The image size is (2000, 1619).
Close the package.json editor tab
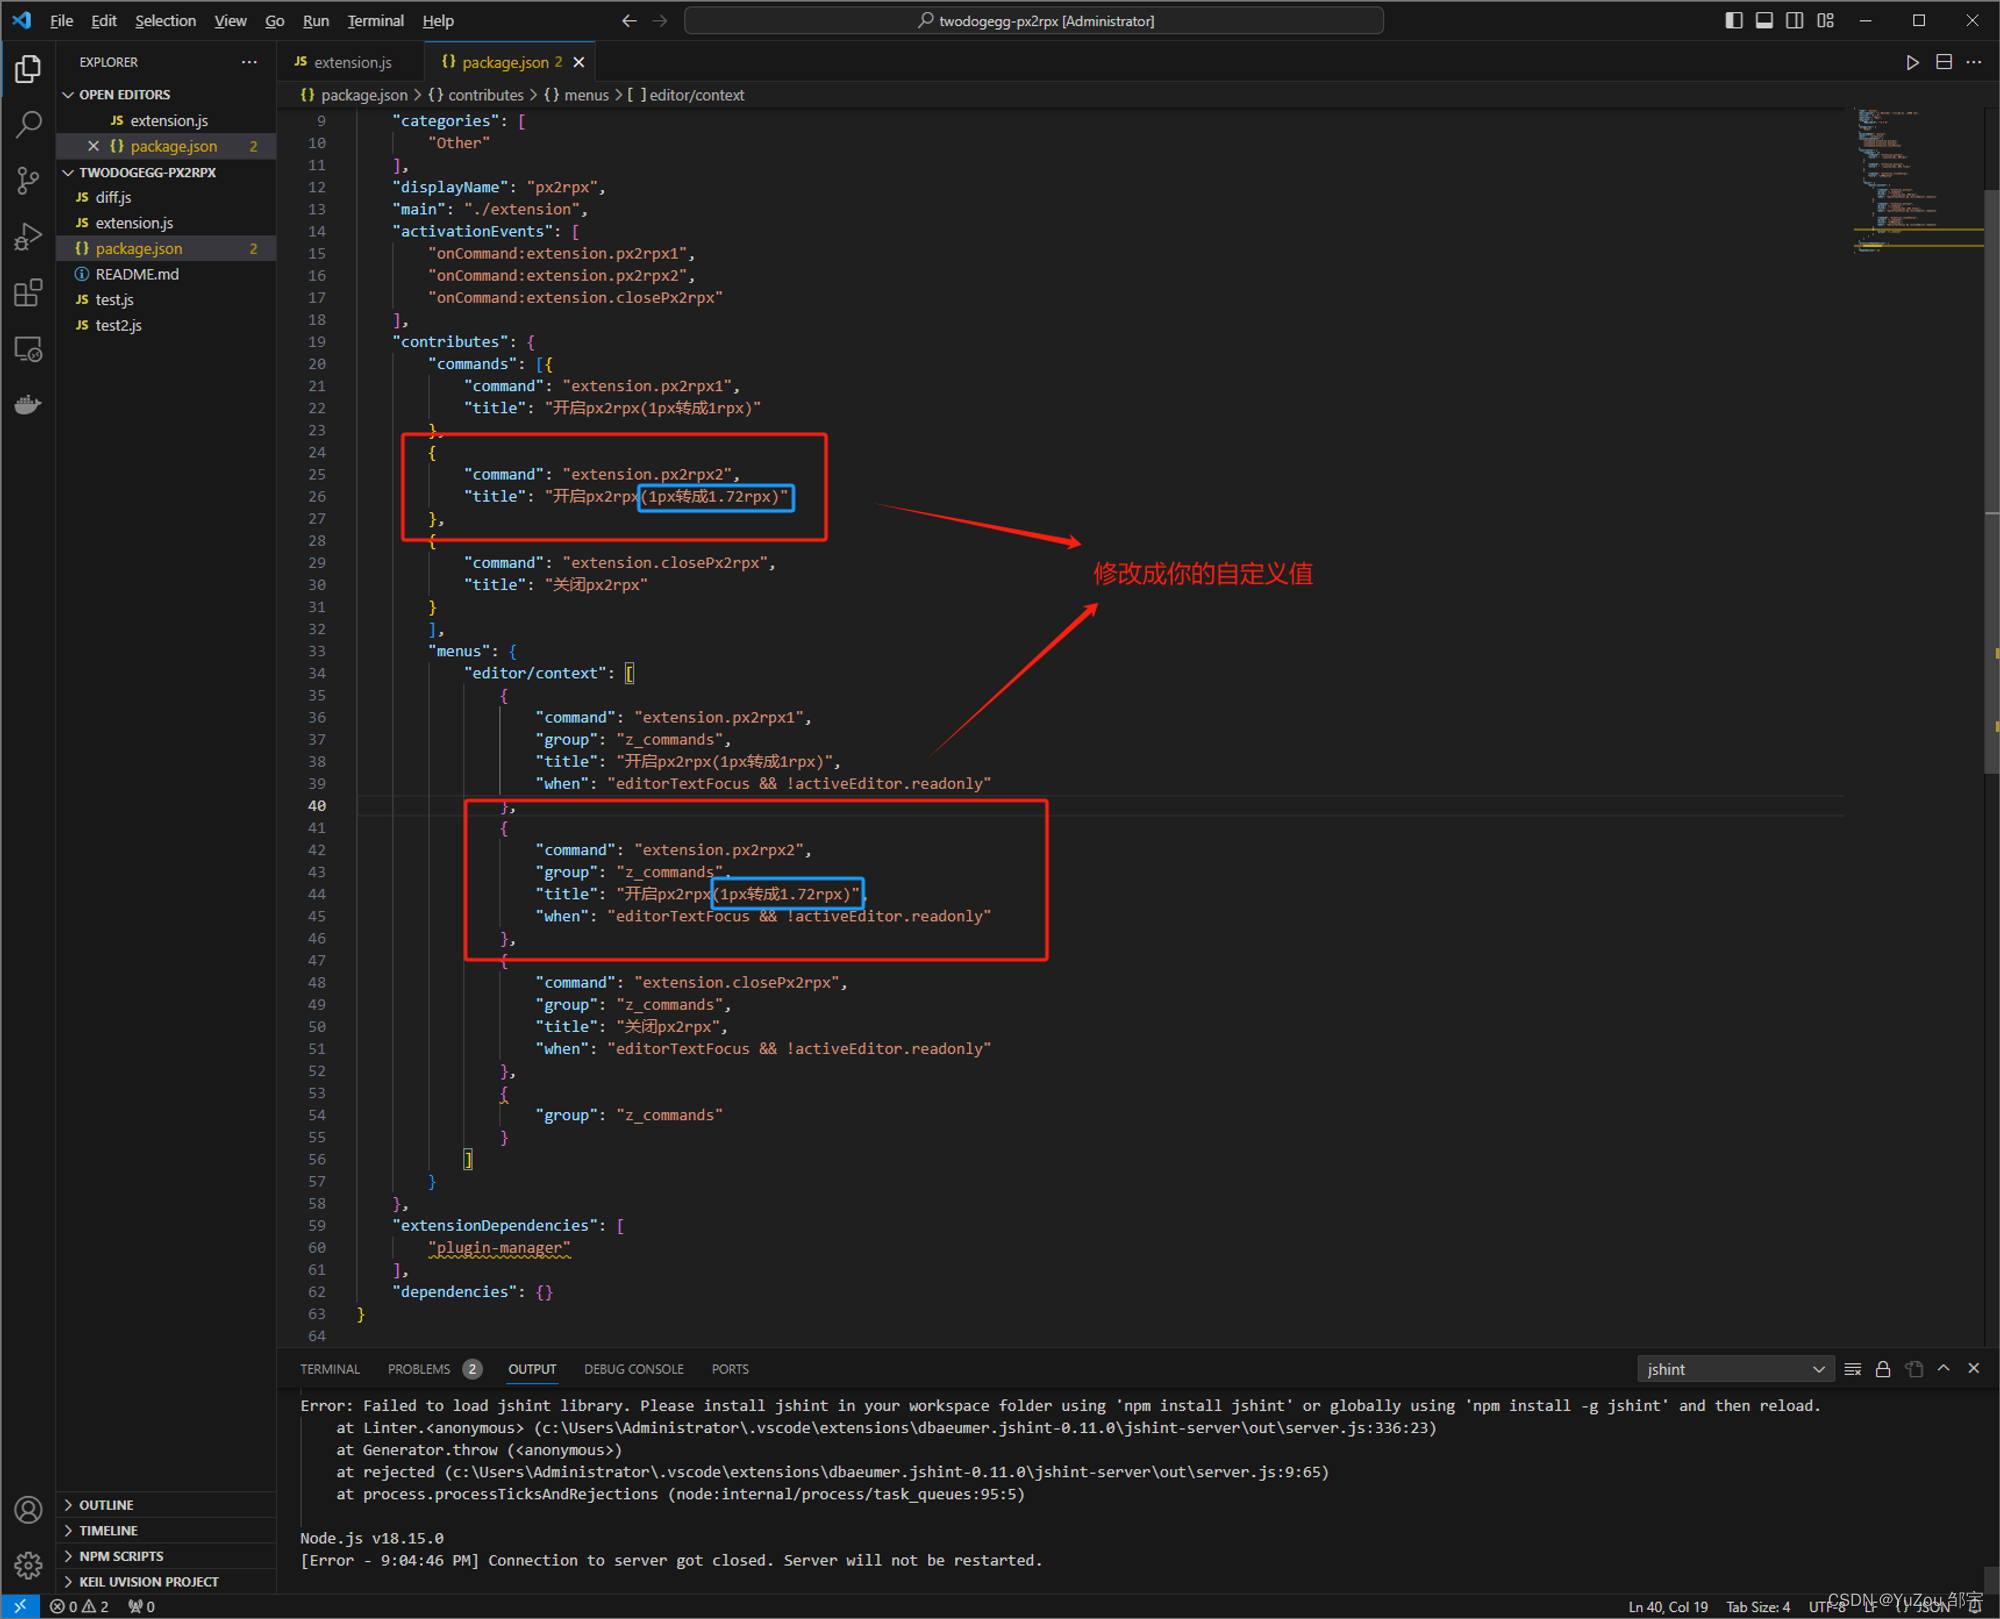click(x=579, y=62)
